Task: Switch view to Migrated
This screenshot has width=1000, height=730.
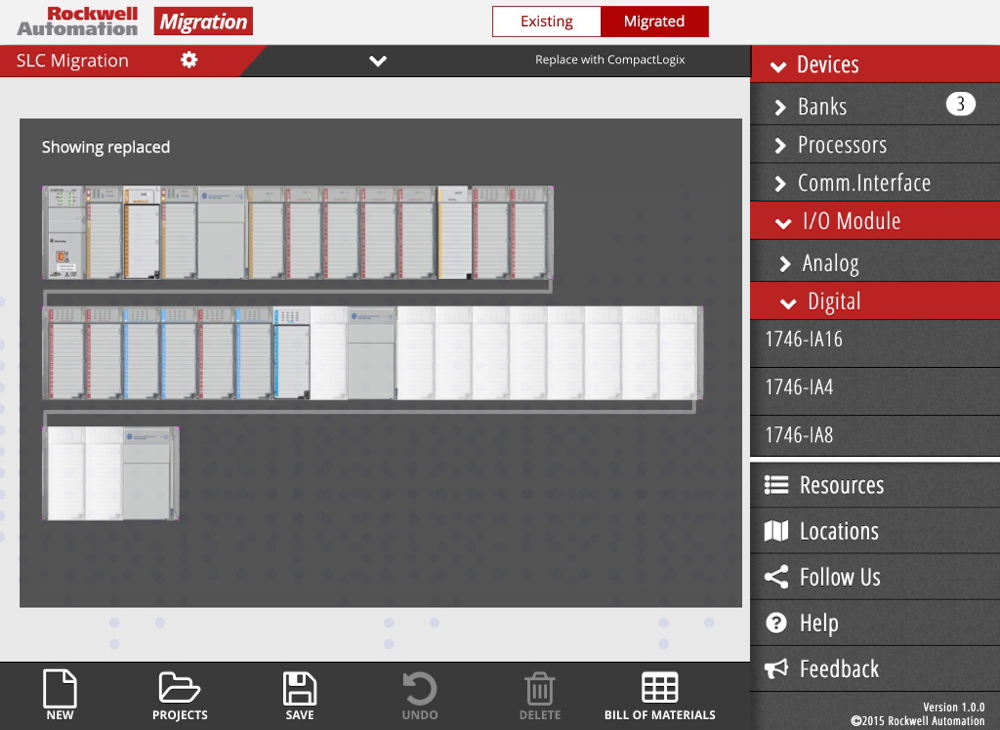Action: (654, 21)
